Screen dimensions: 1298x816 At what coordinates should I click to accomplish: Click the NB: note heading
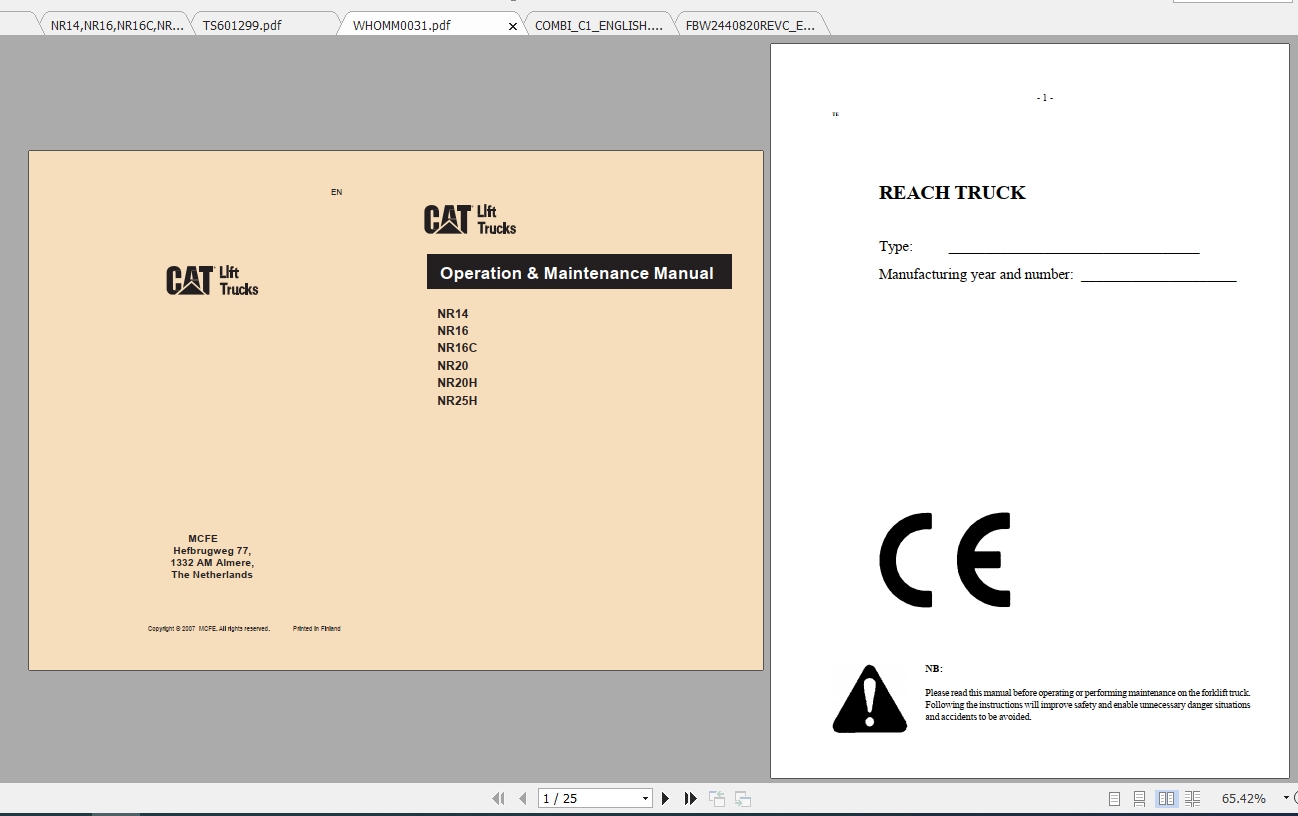[x=934, y=669]
